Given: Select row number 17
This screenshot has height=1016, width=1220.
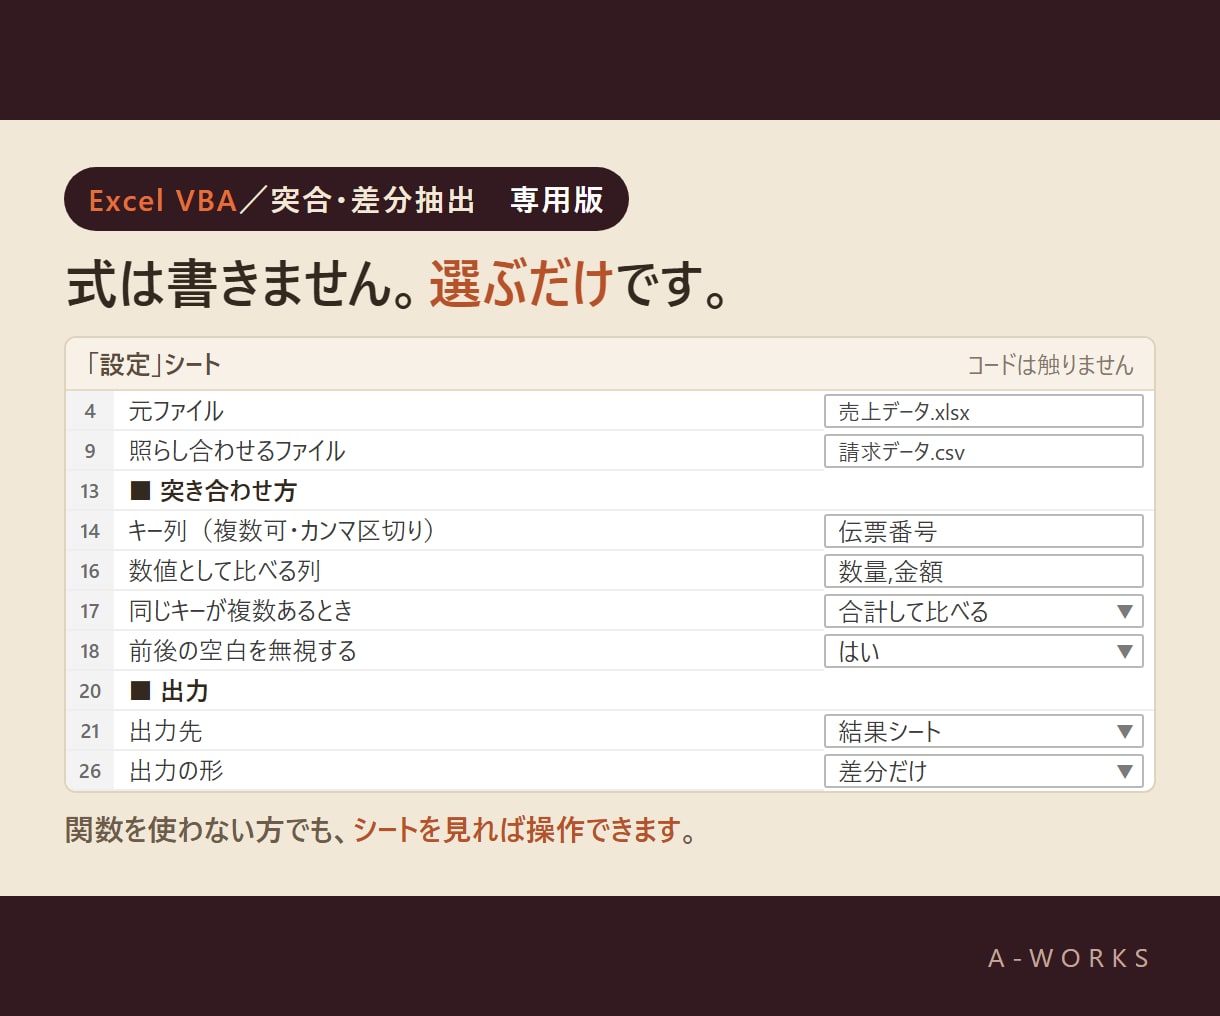Looking at the screenshot, I should 90,611.
